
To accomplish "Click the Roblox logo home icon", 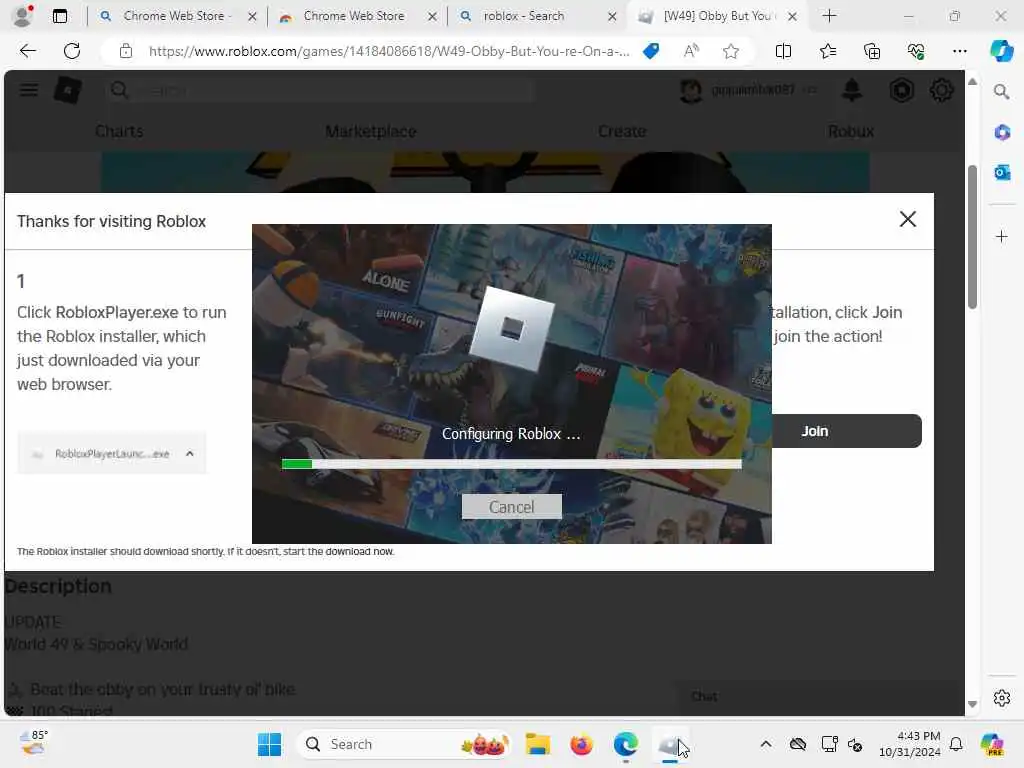I will pos(68,90).
